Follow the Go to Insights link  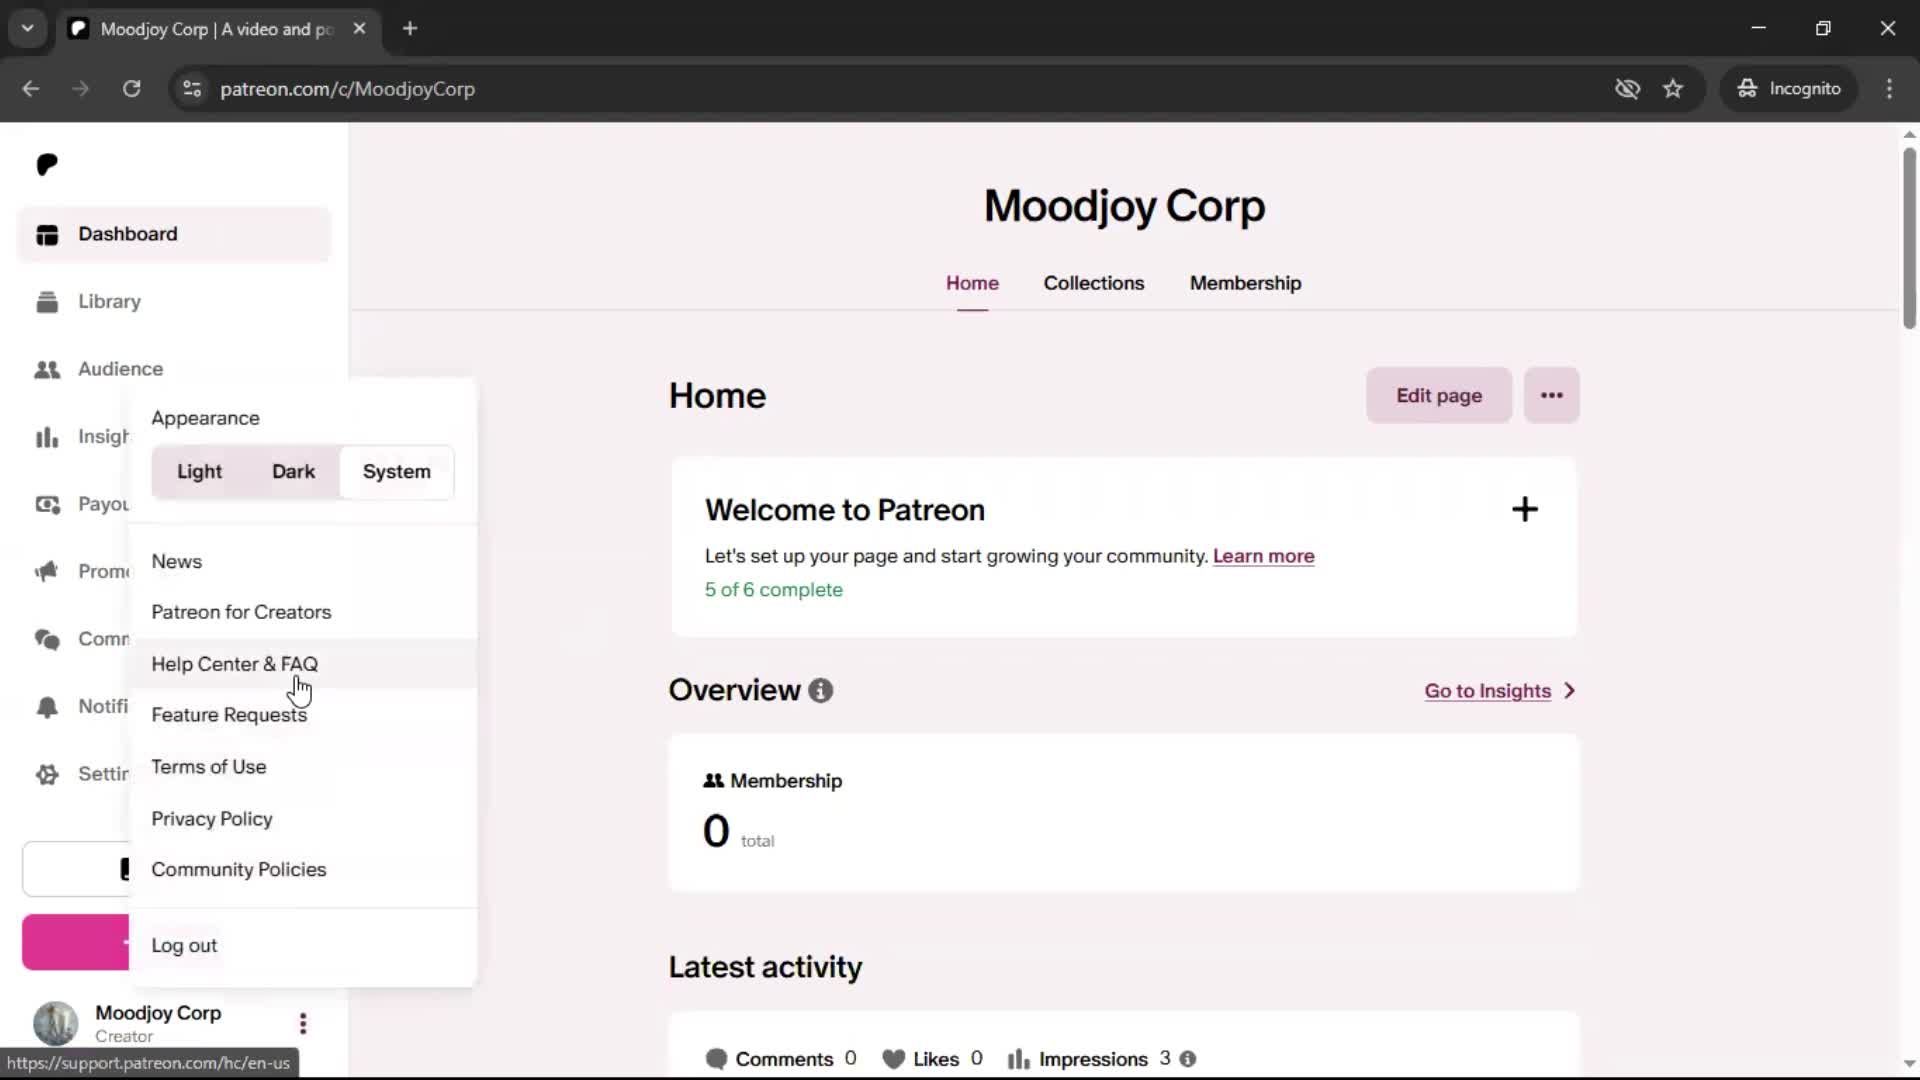pos(1487,691)
